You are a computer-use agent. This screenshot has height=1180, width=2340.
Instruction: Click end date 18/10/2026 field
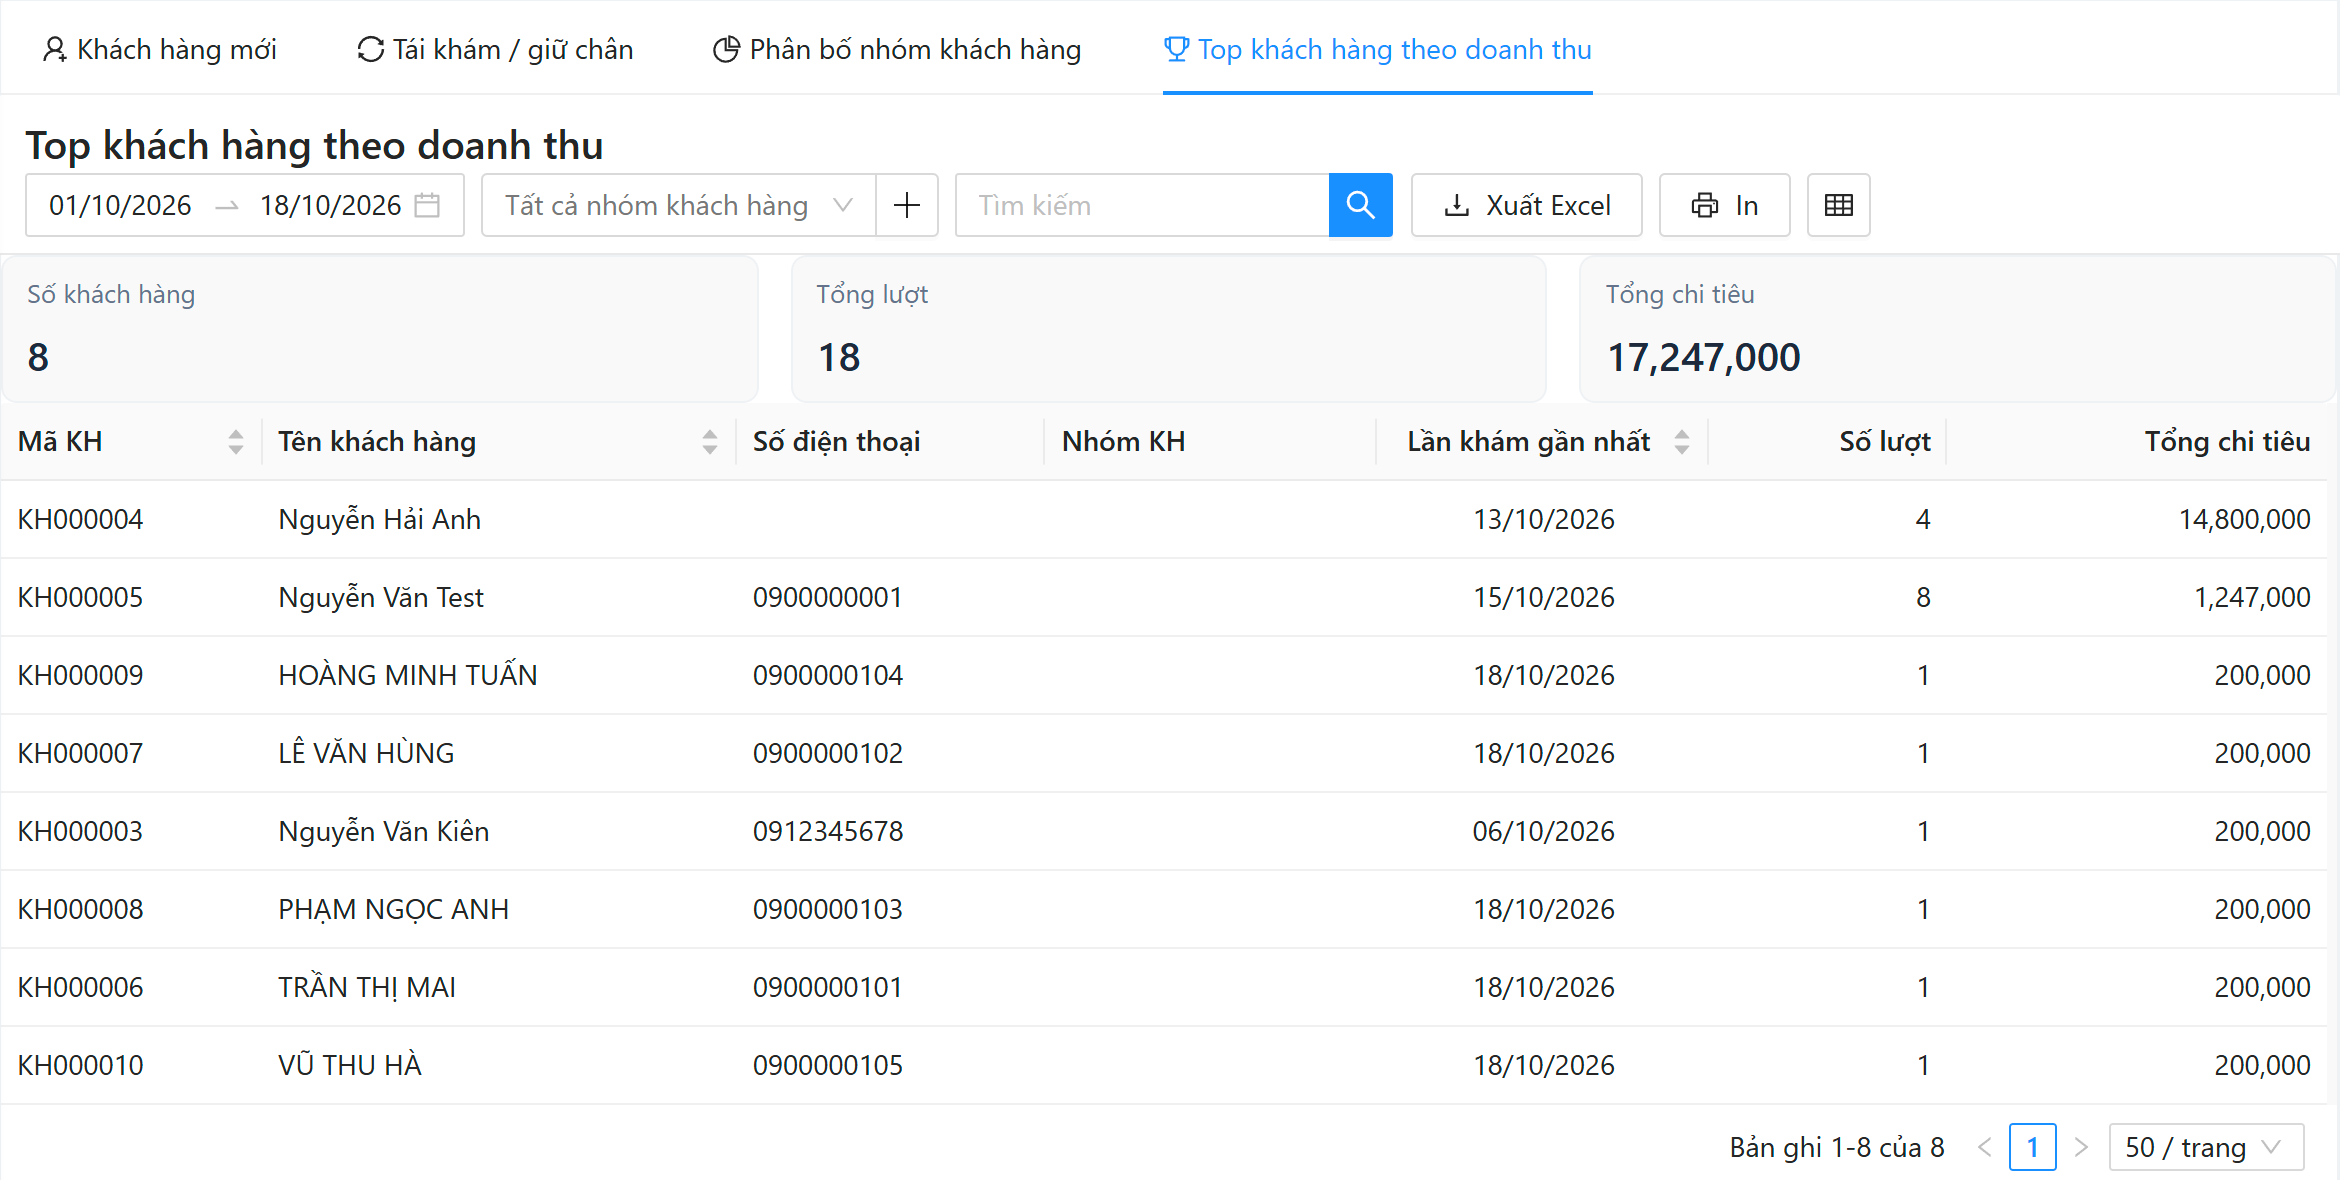(330, 205)
